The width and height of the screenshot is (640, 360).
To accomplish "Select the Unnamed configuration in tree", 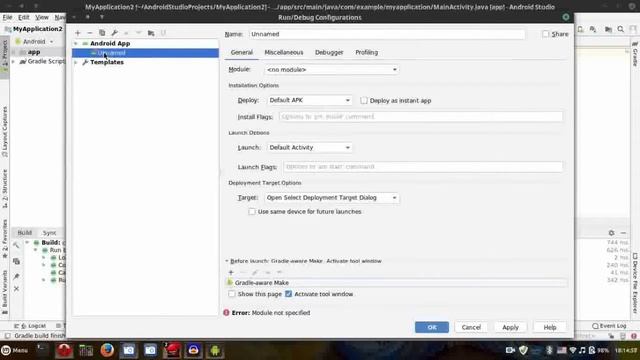I will [x=145, y=53].
